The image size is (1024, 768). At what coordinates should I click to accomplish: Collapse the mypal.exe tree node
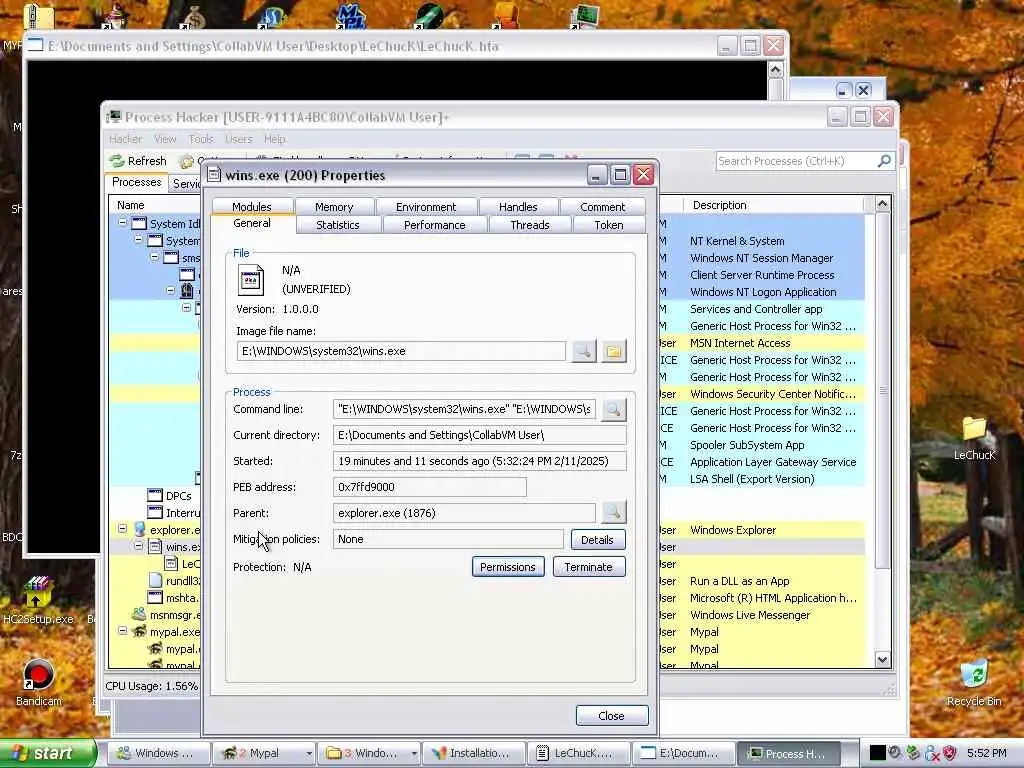click(x=122, y=631)
